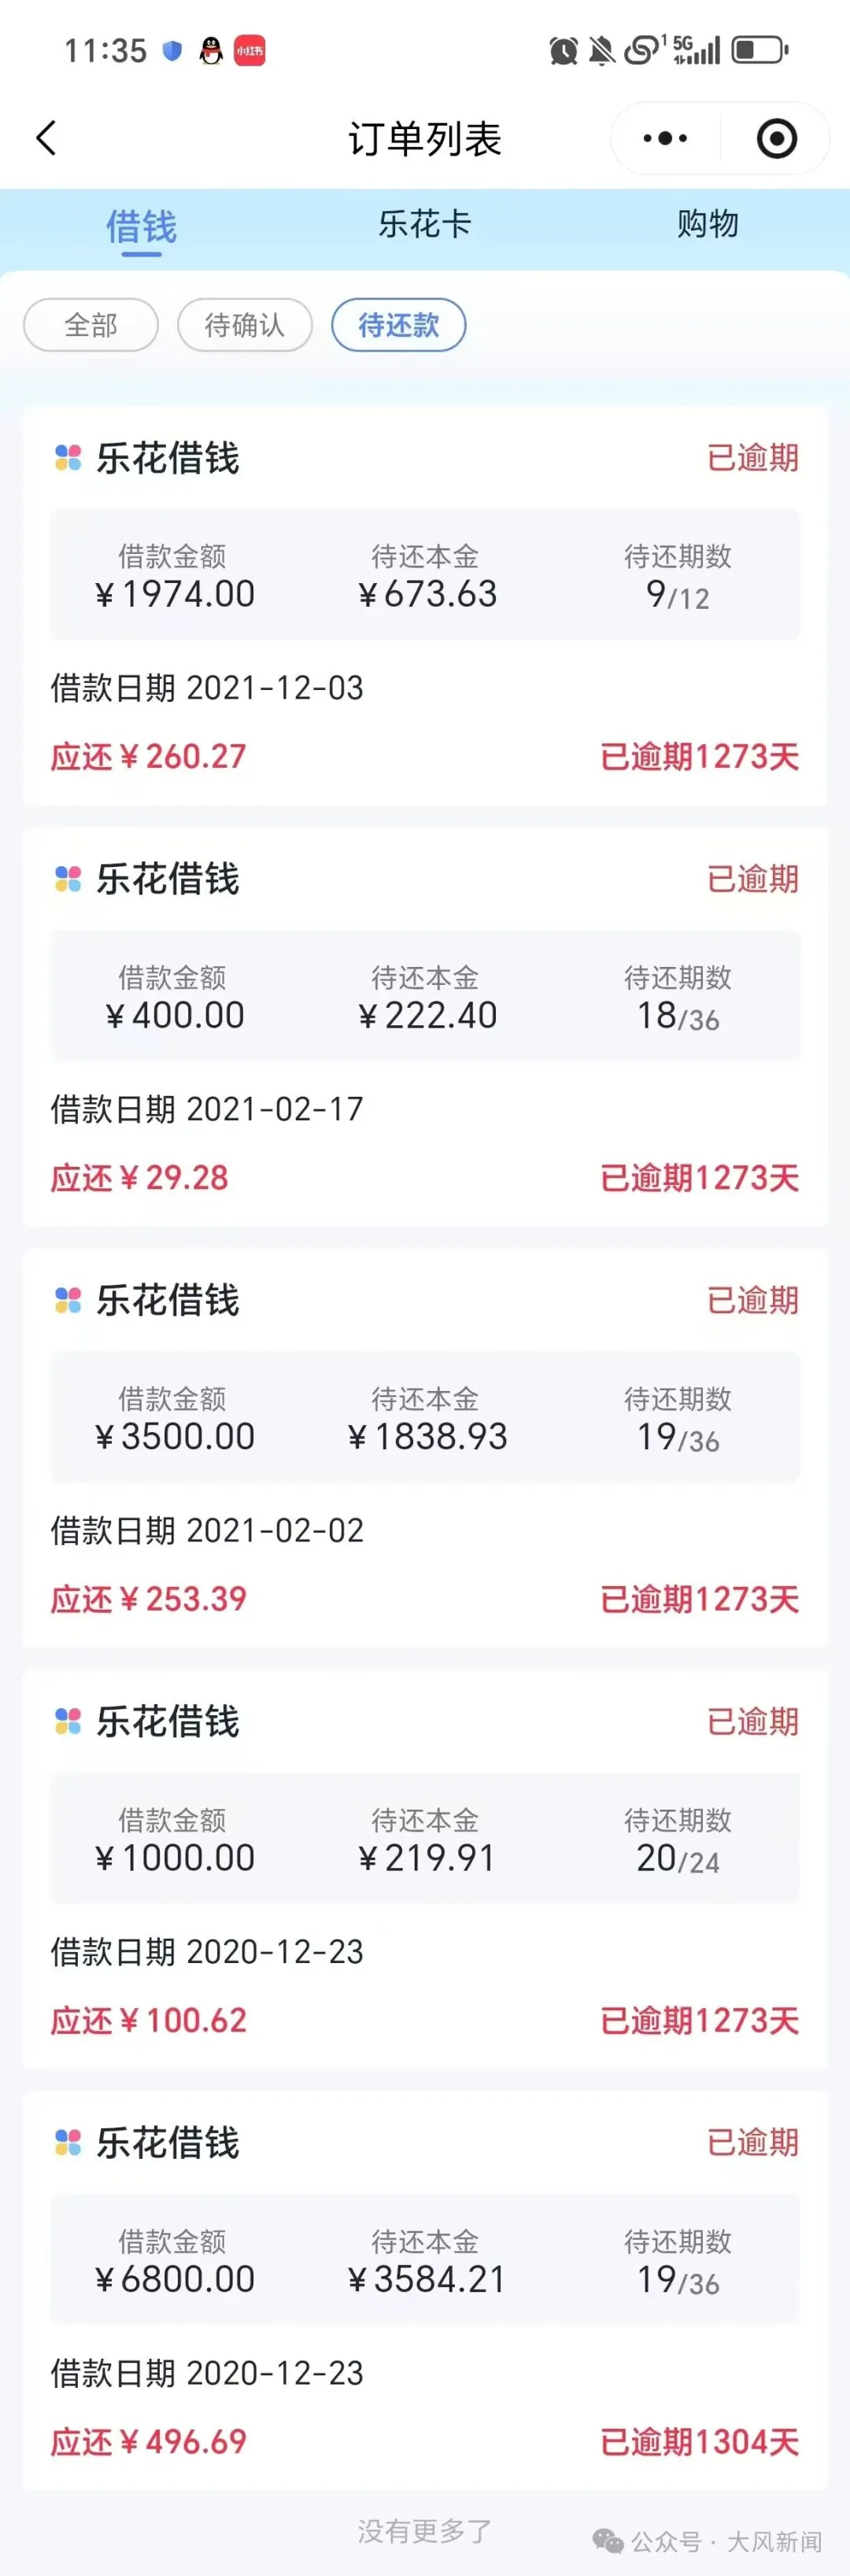Tap the muted bell status icon
Image resolution: width=850 pixels, height=2576 pixels.
(x=601, y=50)
